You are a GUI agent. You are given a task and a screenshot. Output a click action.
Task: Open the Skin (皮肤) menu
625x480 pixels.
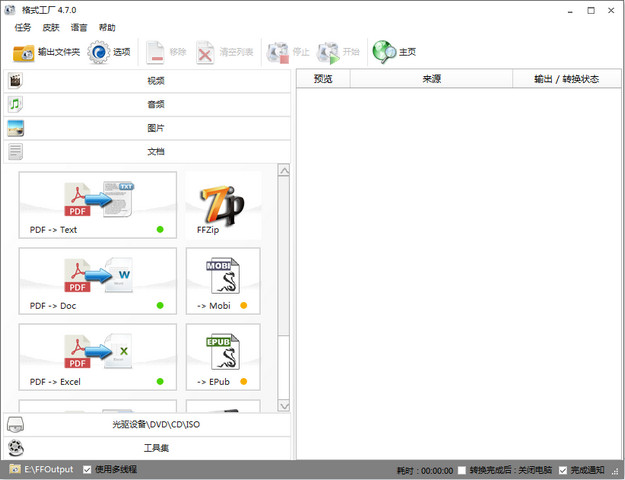point(51,28)
